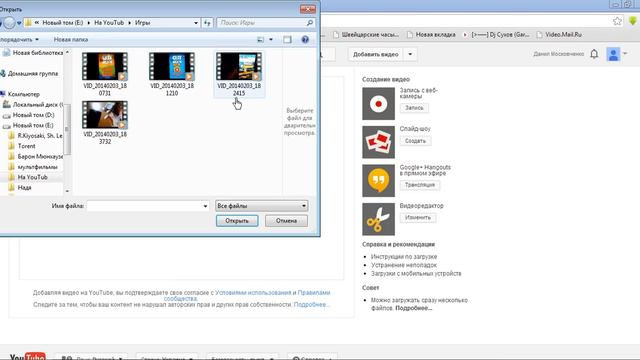Click the user avatar icon
Viewport: 640px width, 360px height.
613,54
